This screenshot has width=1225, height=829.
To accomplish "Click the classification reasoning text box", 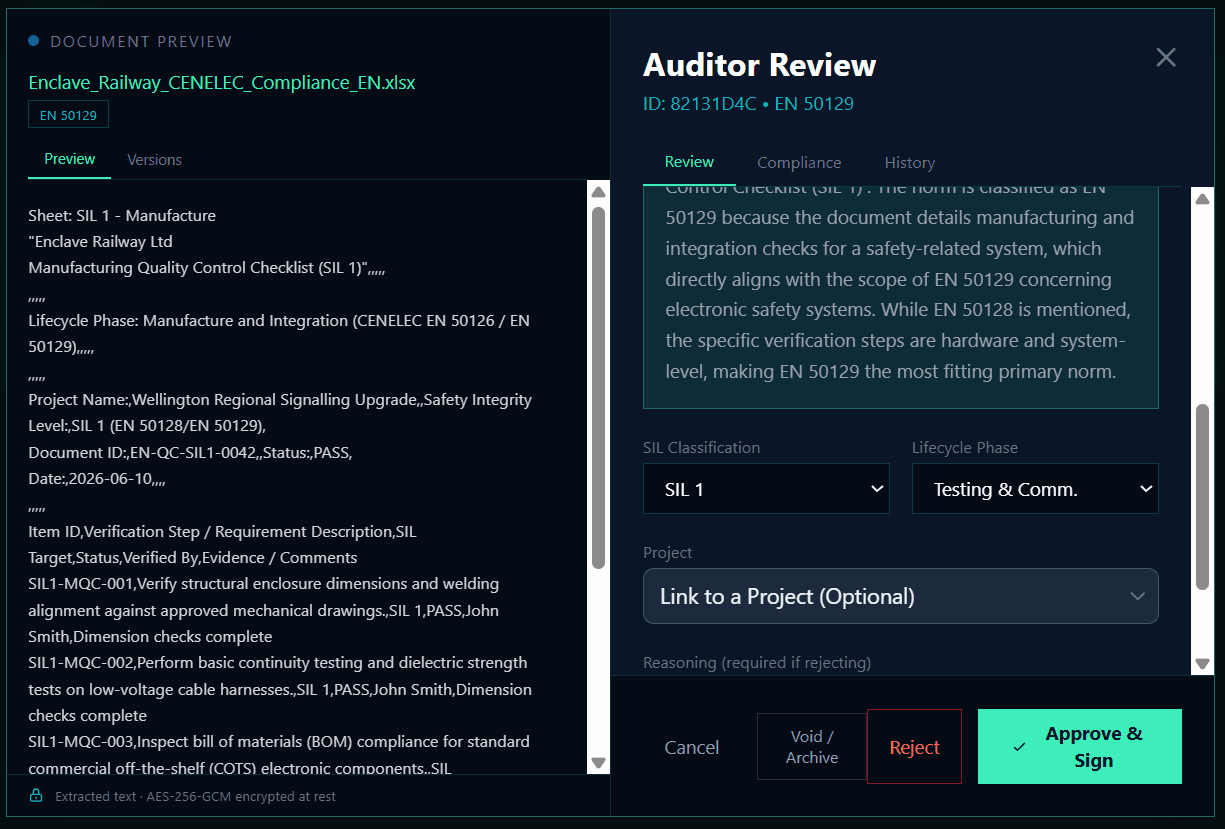I will (901, 297).
